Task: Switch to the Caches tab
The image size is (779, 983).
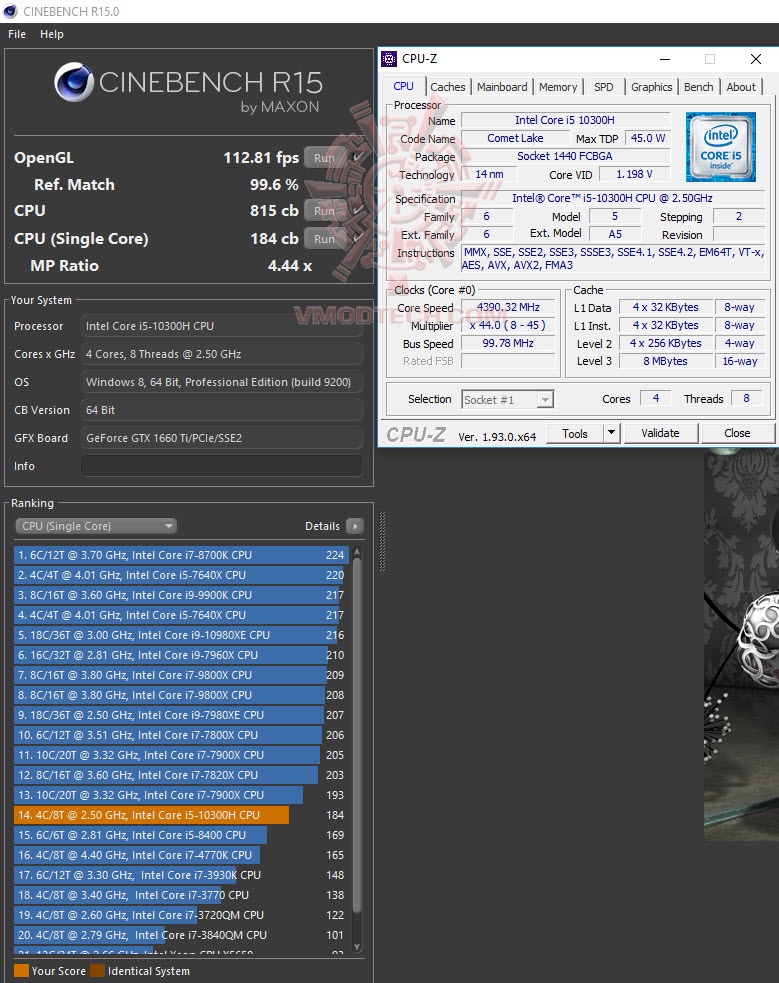Action: click(x=447, y=87)
